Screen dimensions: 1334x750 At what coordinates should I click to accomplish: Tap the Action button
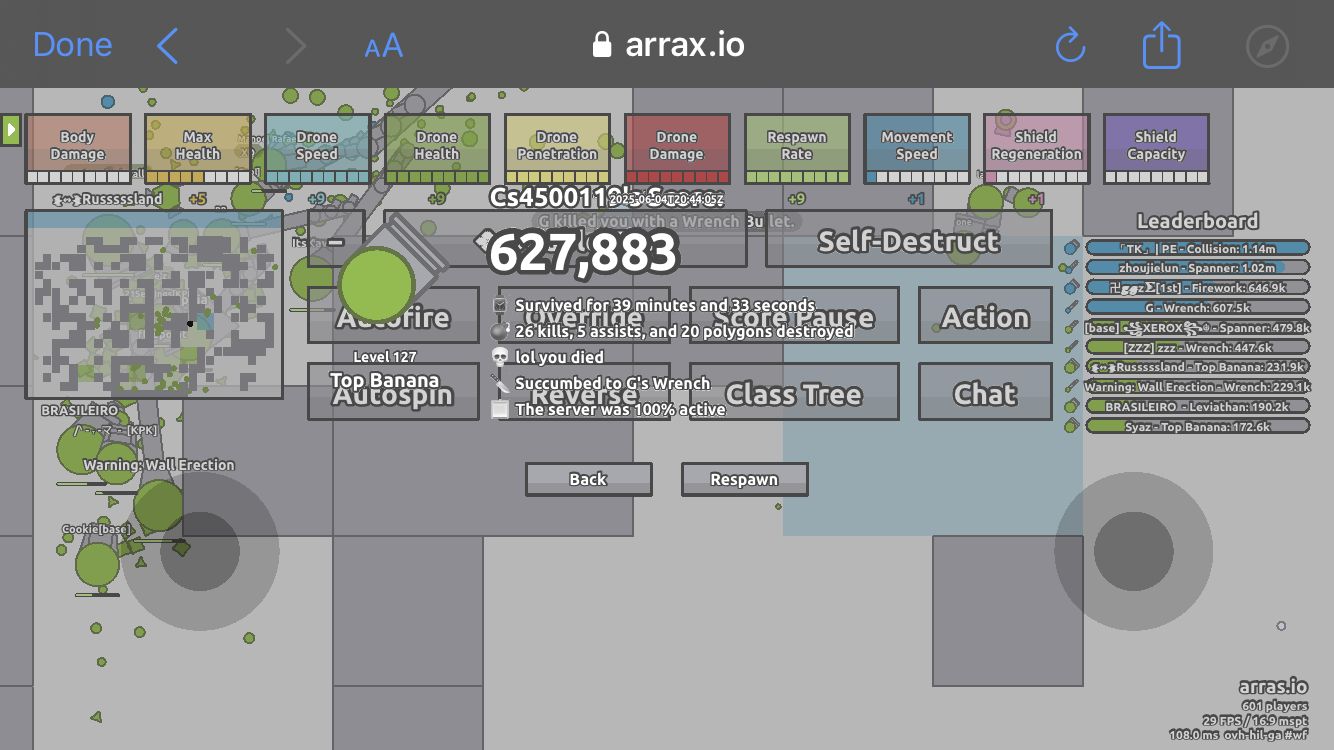[x=985, y=316]
